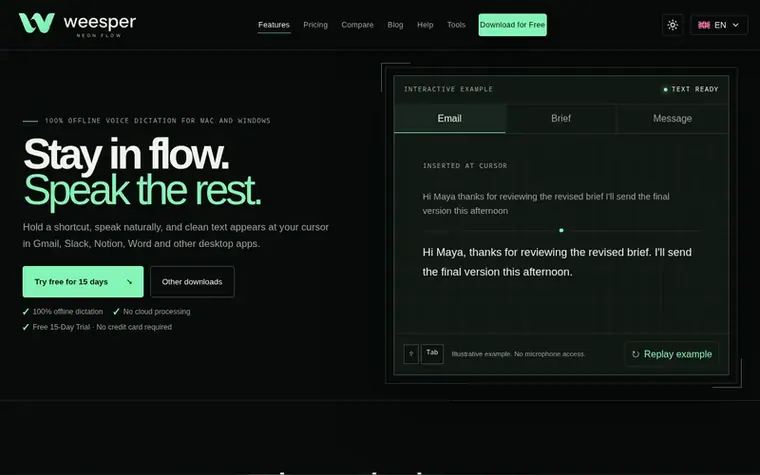Click the INTERACTIVE EXAMPLE label
The width and height of the screenshot is (760, 475).
pos(448,89)
